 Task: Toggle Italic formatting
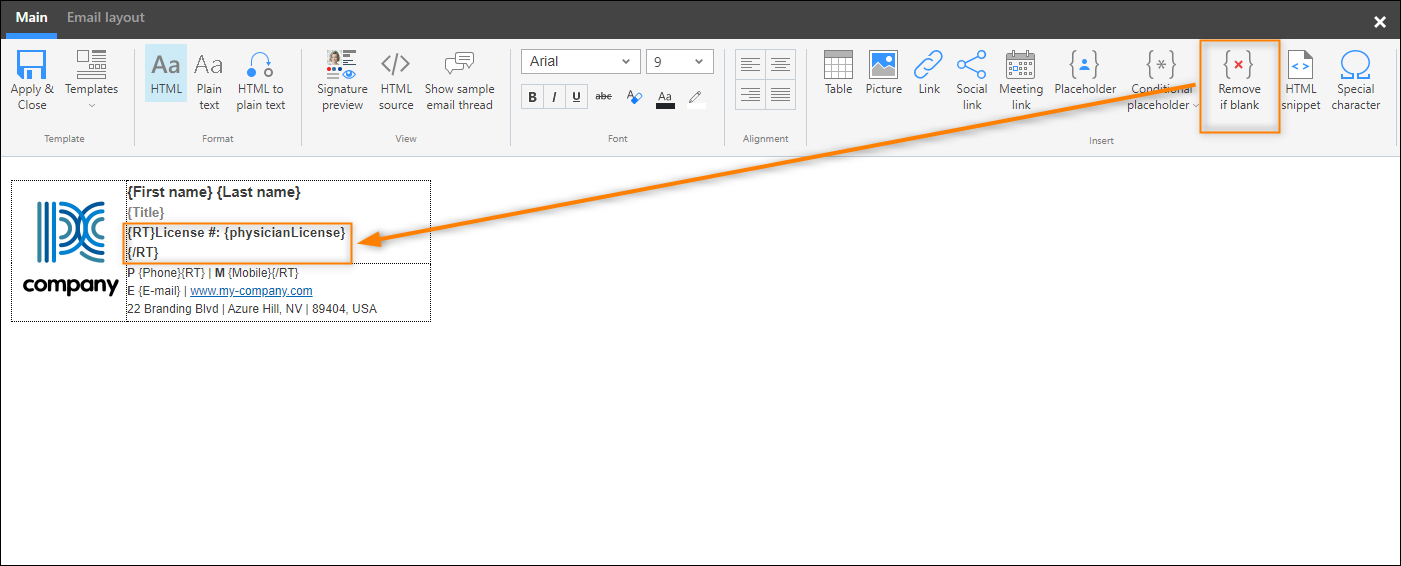click(554, 97)
